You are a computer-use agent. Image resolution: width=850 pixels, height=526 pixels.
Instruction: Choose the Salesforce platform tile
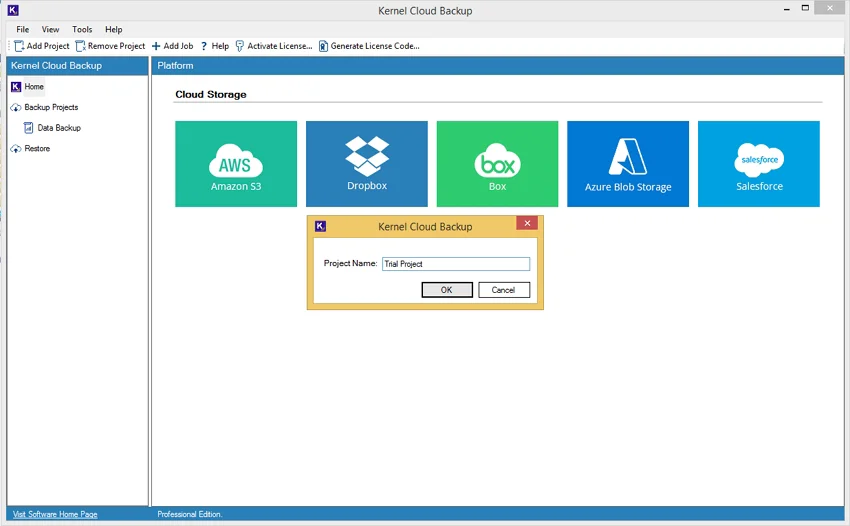[x=758, y=164]
